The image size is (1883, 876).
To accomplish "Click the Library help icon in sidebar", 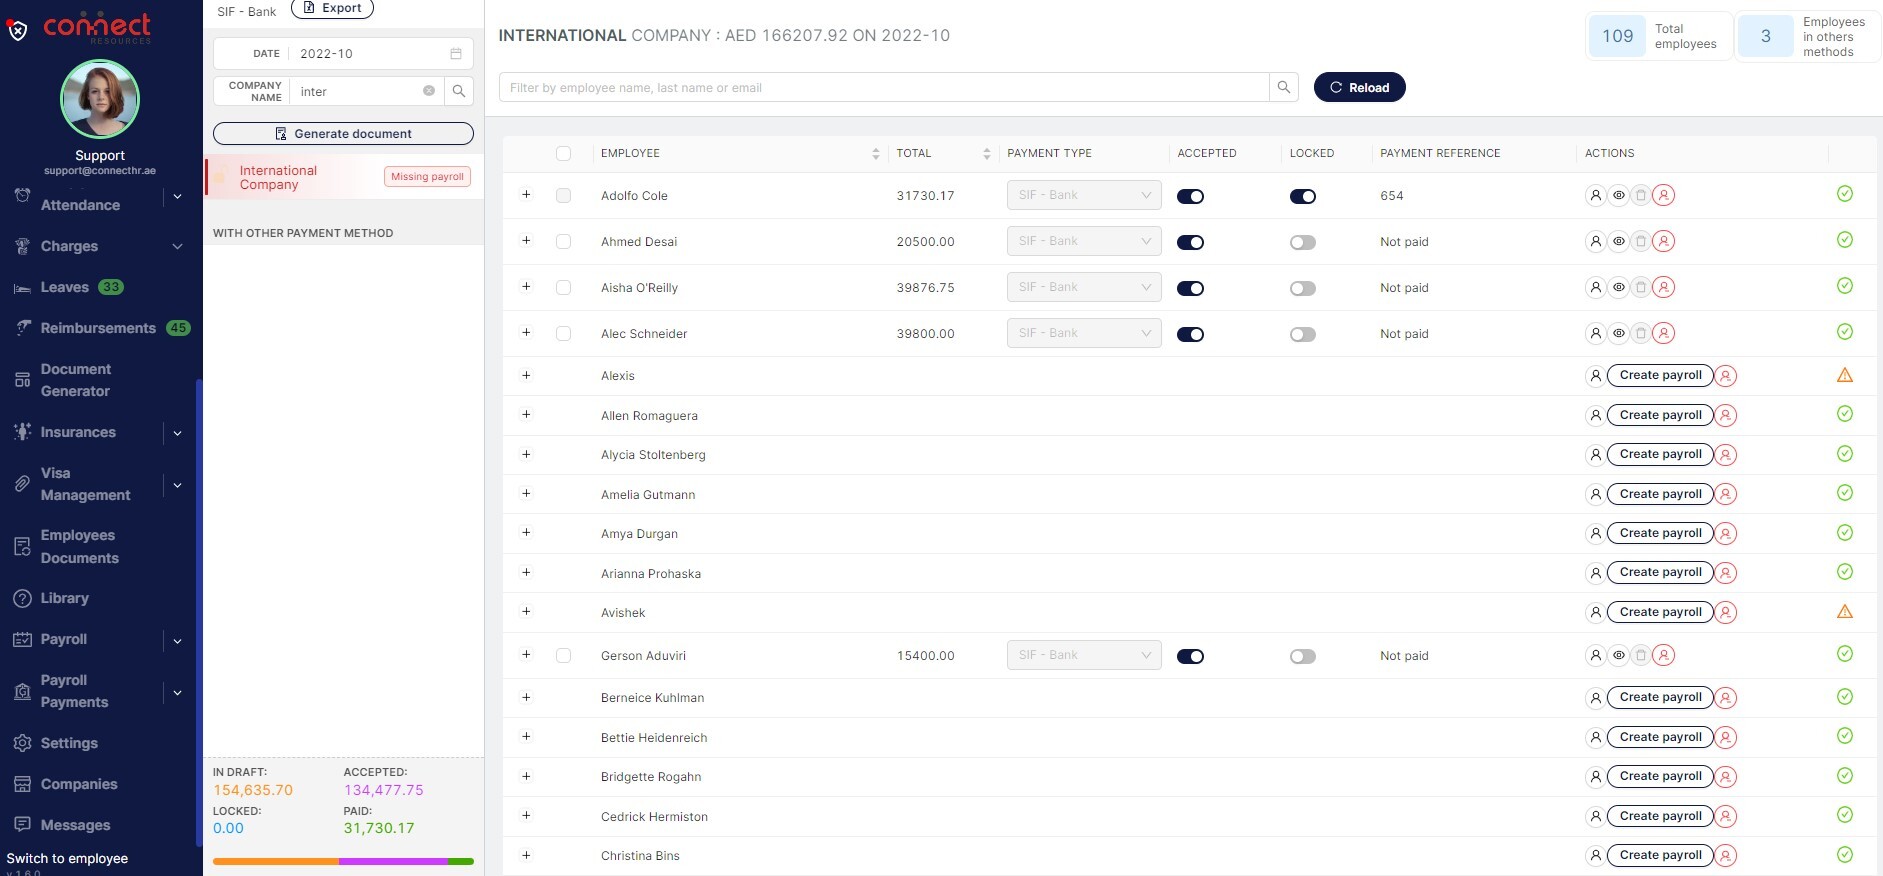I will click(22, 598).
